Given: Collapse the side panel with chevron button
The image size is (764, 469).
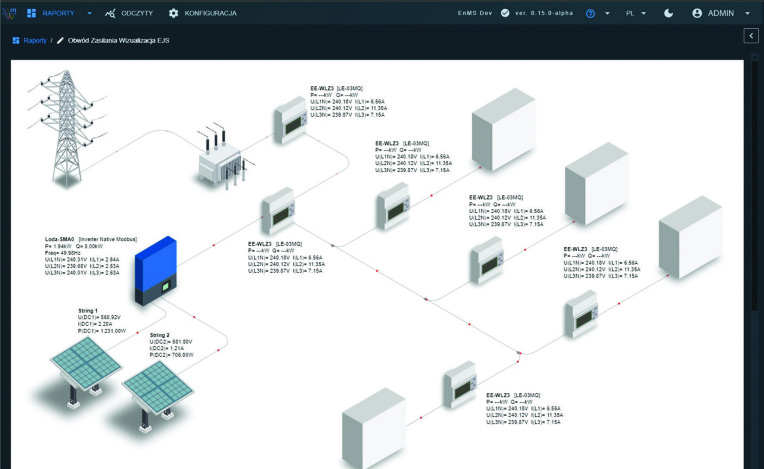Looking at the screenshot, I should (x=750, y=36).
